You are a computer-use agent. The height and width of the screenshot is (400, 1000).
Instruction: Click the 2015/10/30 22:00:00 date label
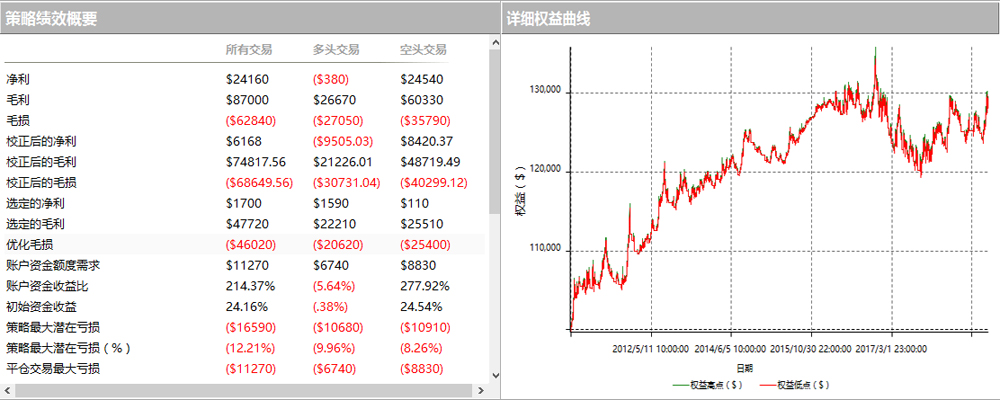click(x=810, y=349)
